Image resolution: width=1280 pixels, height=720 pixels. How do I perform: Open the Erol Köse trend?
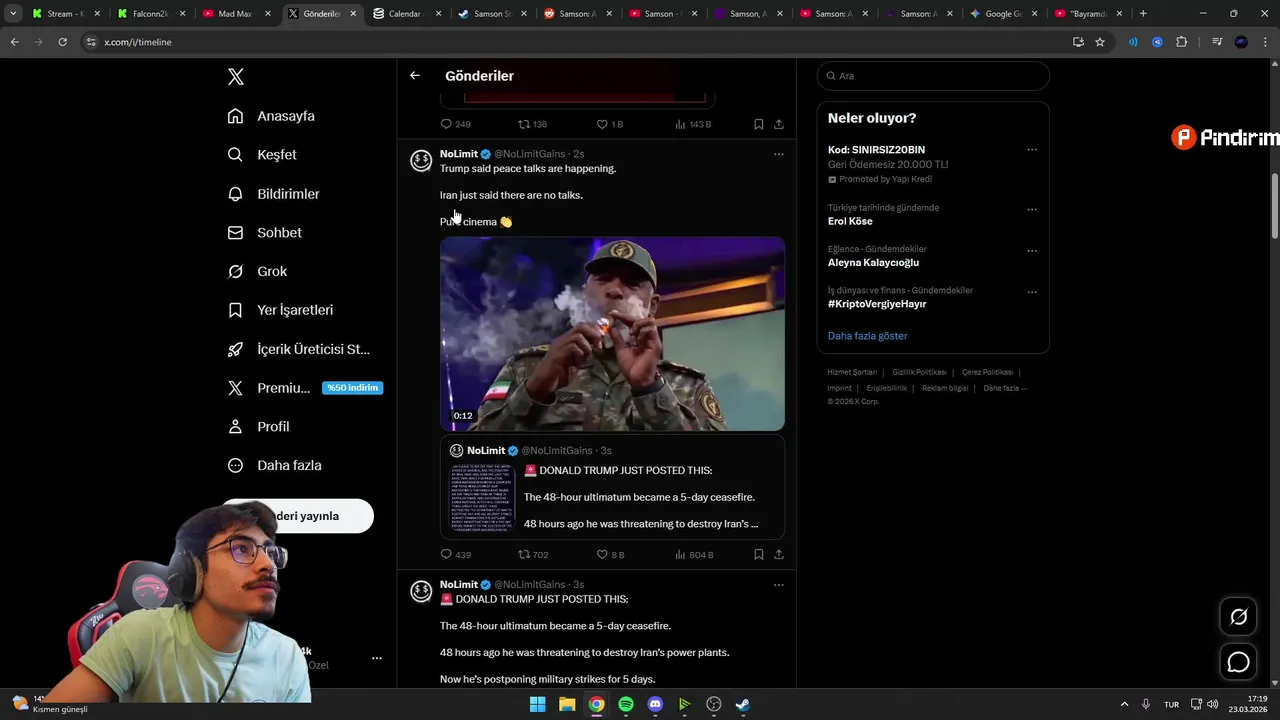point(850,221)
